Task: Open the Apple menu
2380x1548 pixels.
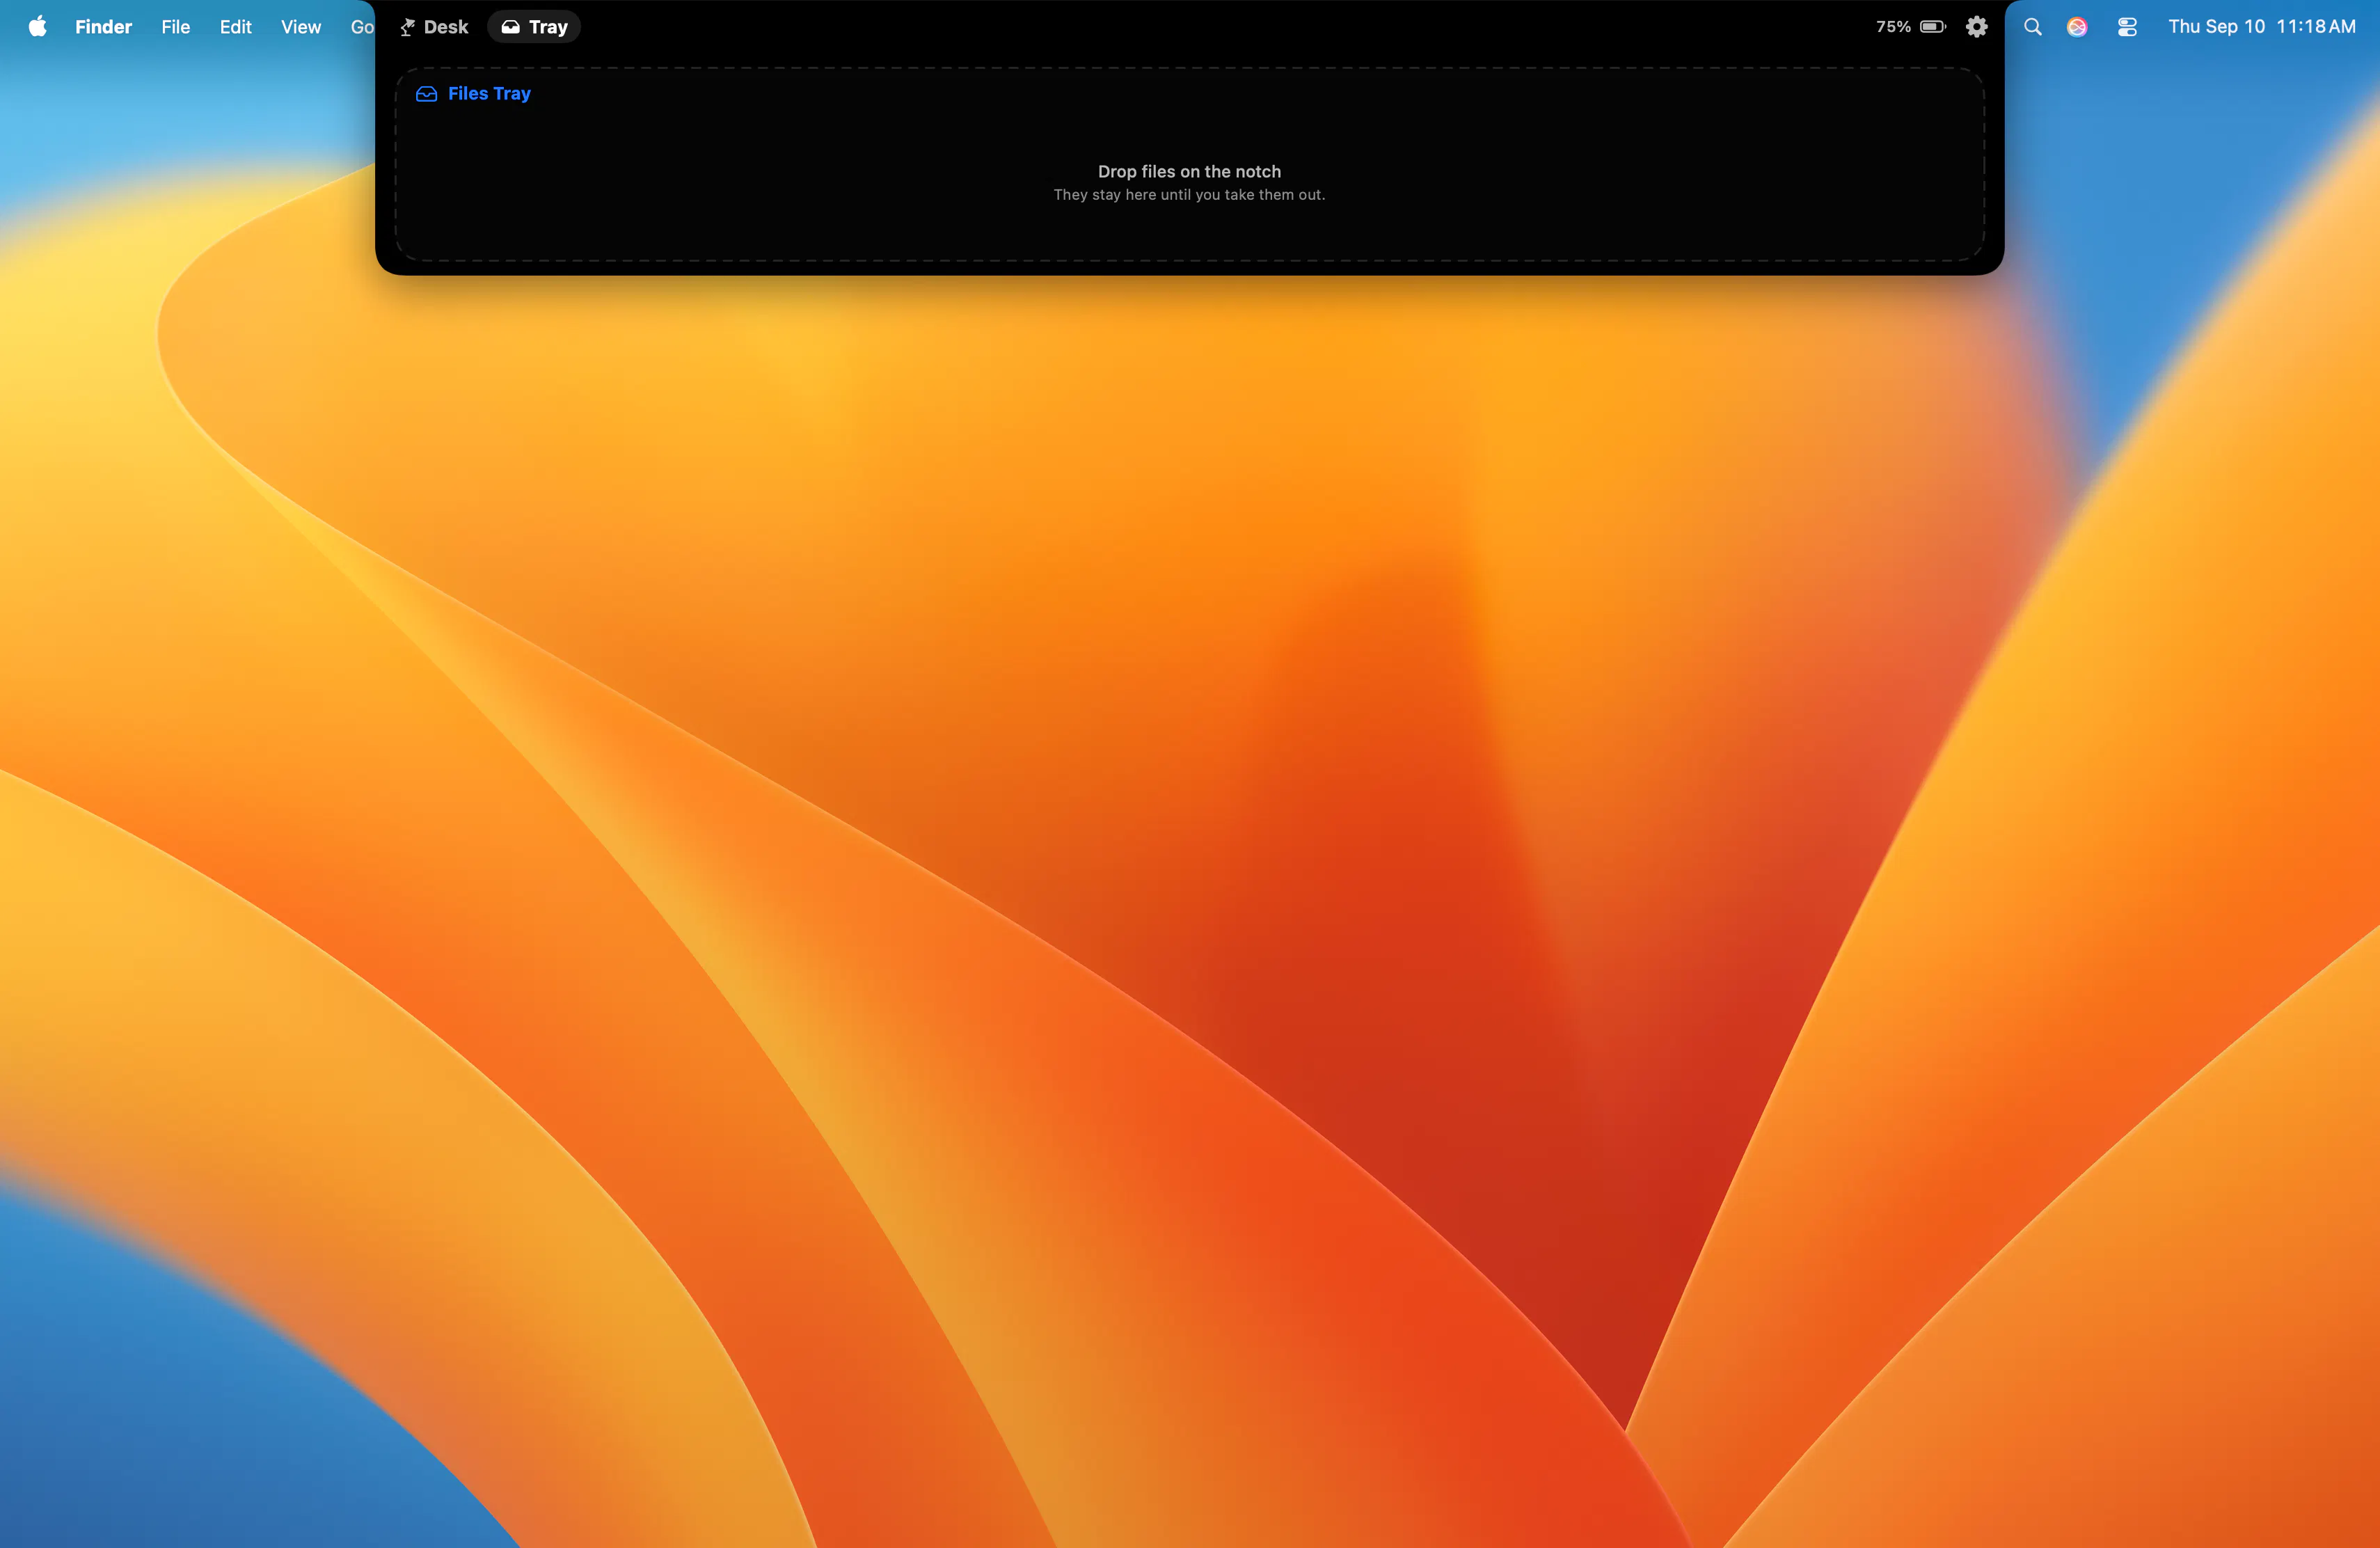Action: click(38, 27)
